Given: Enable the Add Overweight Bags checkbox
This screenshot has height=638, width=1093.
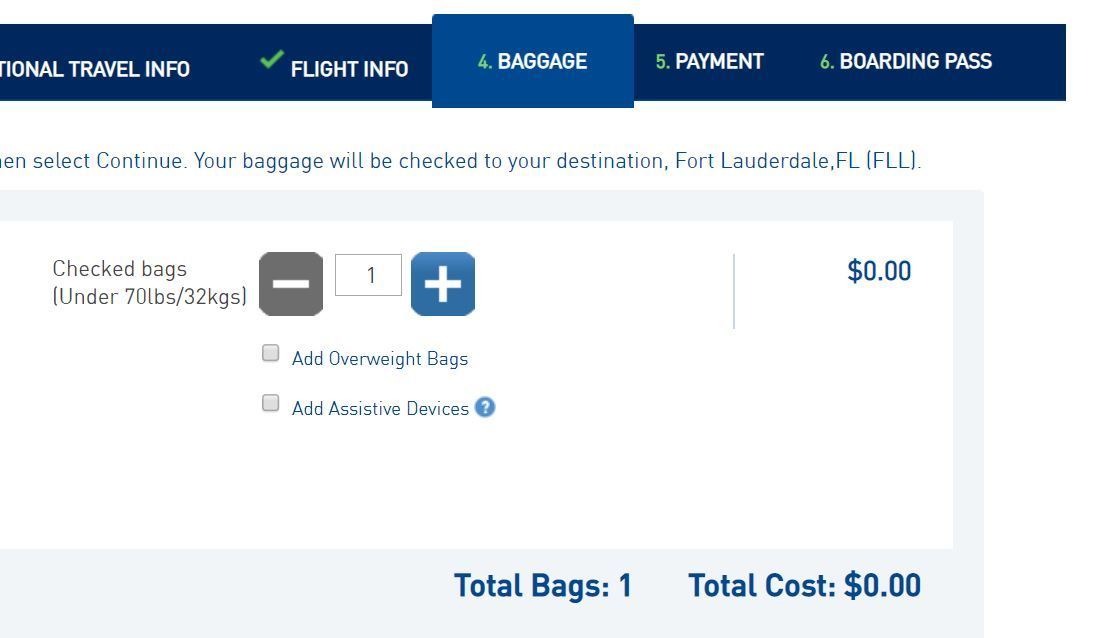Looking at the screenshot, I should coord(270,352).
